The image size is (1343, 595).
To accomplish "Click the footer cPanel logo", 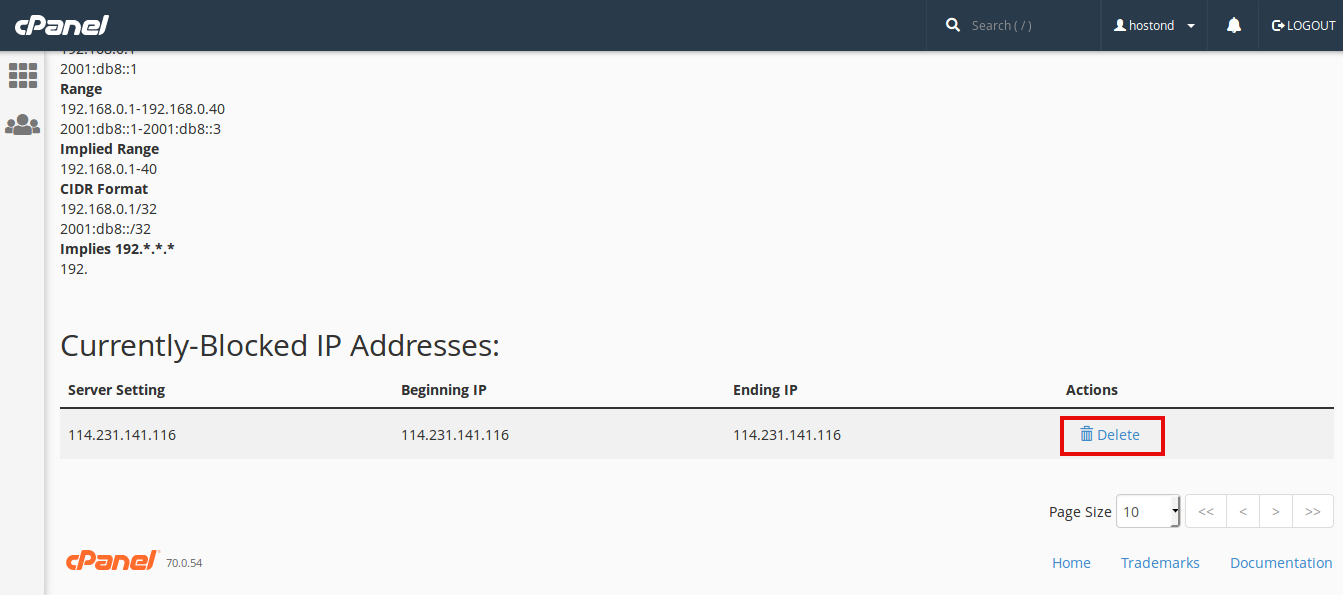I will [112, 561].
